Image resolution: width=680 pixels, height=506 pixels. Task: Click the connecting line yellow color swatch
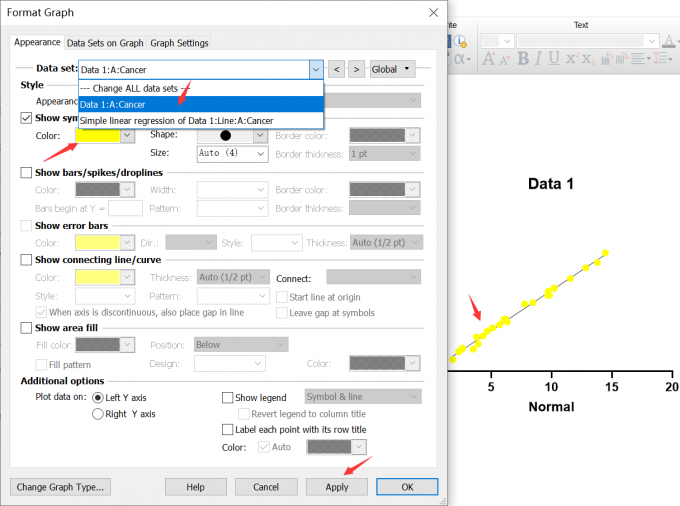pyautogui.click(x=98, y=277)
